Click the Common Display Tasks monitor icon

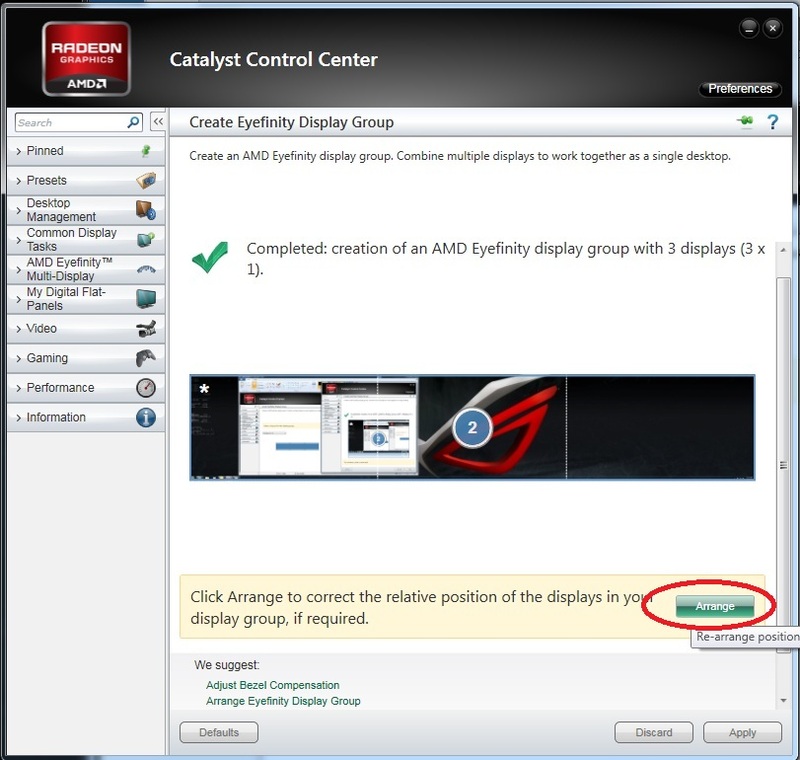pos(146,239)
